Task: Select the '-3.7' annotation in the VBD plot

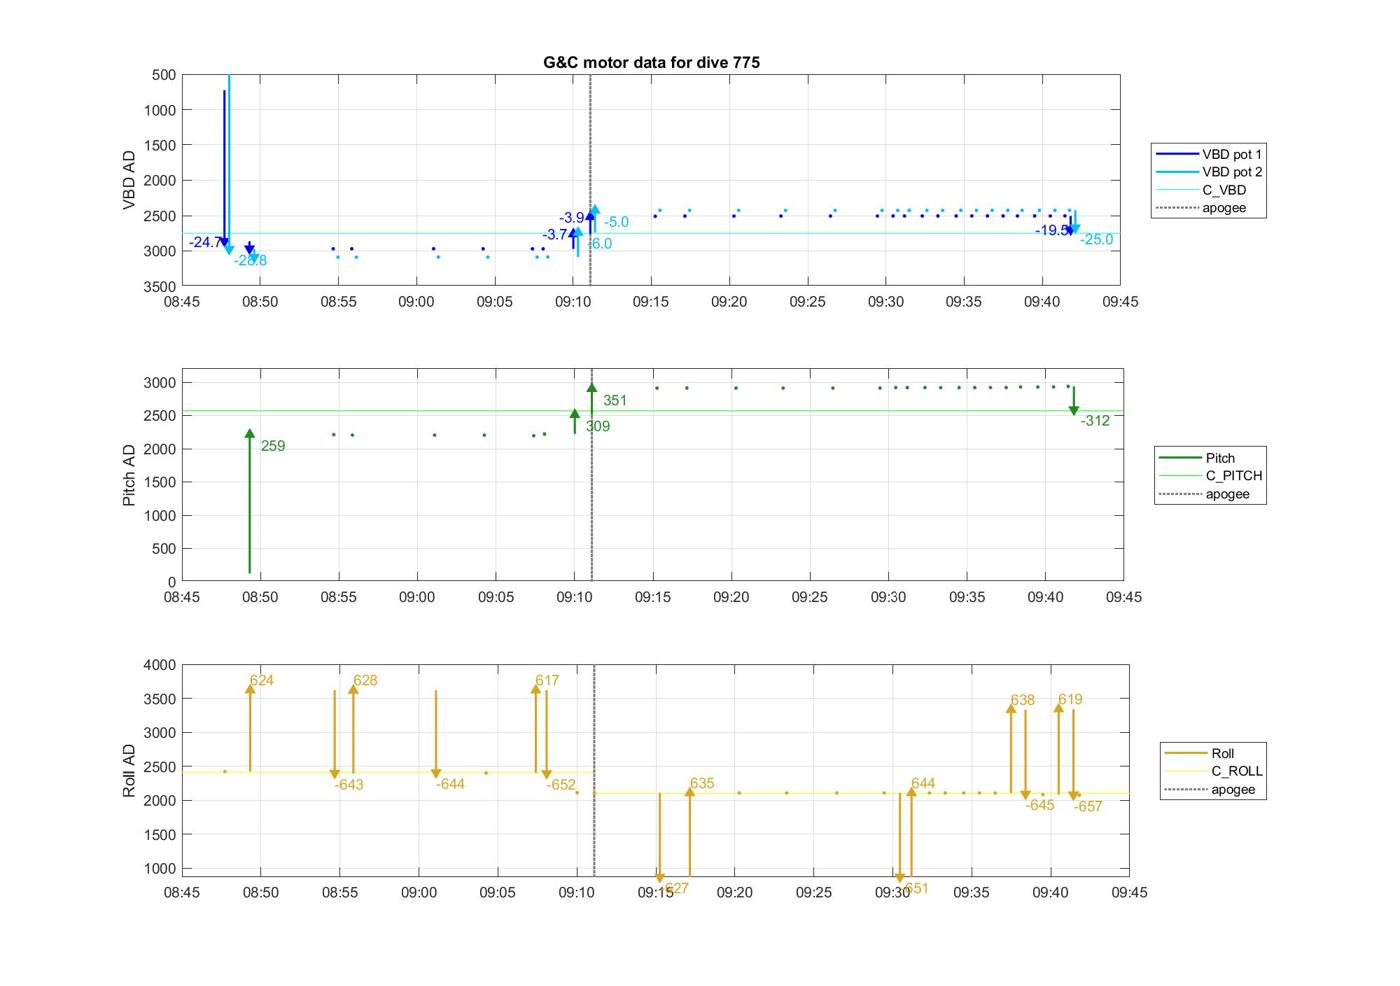Action: [555, 235]
